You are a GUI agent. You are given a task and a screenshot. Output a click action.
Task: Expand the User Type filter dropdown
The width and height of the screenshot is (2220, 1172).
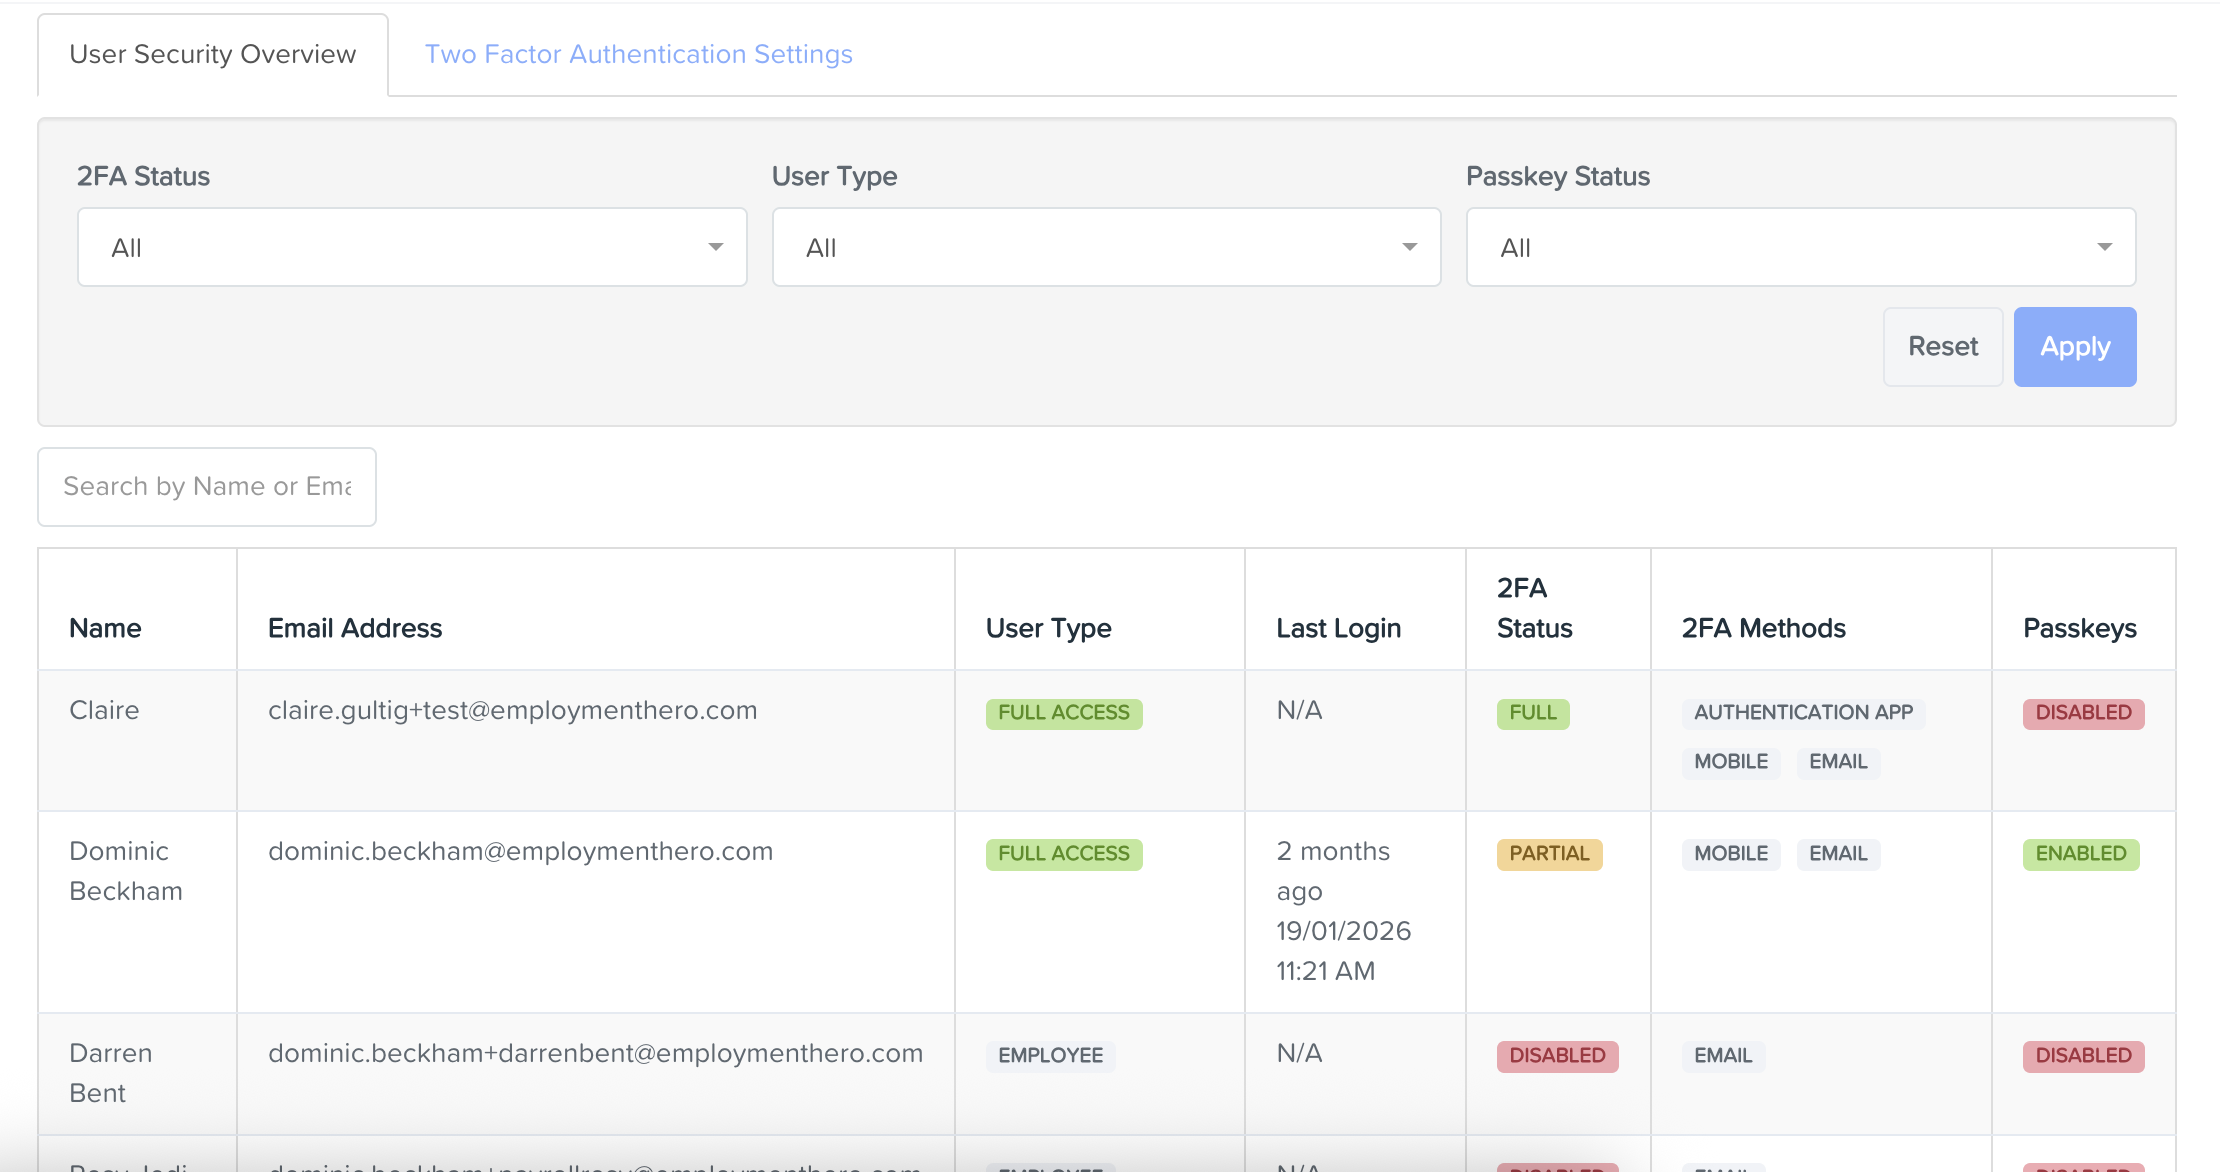pos(1106,247)
